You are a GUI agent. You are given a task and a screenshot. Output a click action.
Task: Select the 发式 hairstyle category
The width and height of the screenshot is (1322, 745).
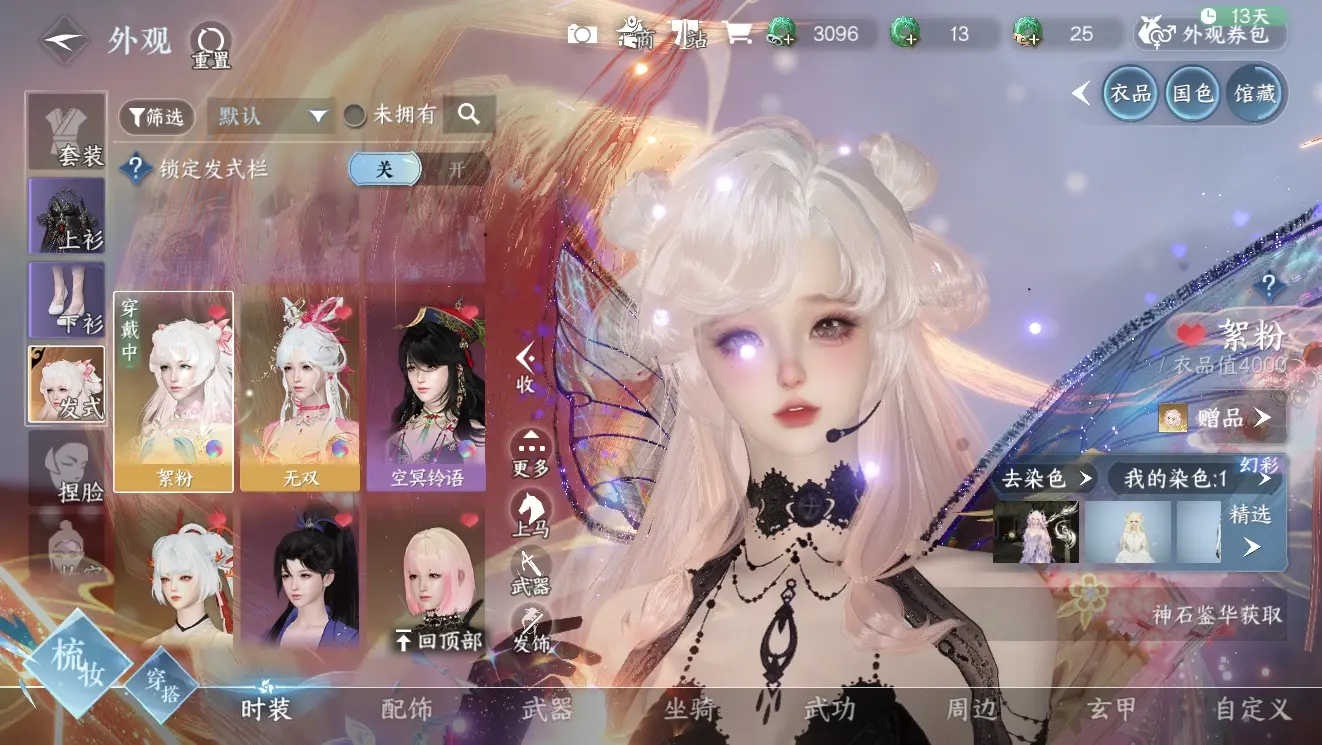pyautogui.click(x=67, y=384)
